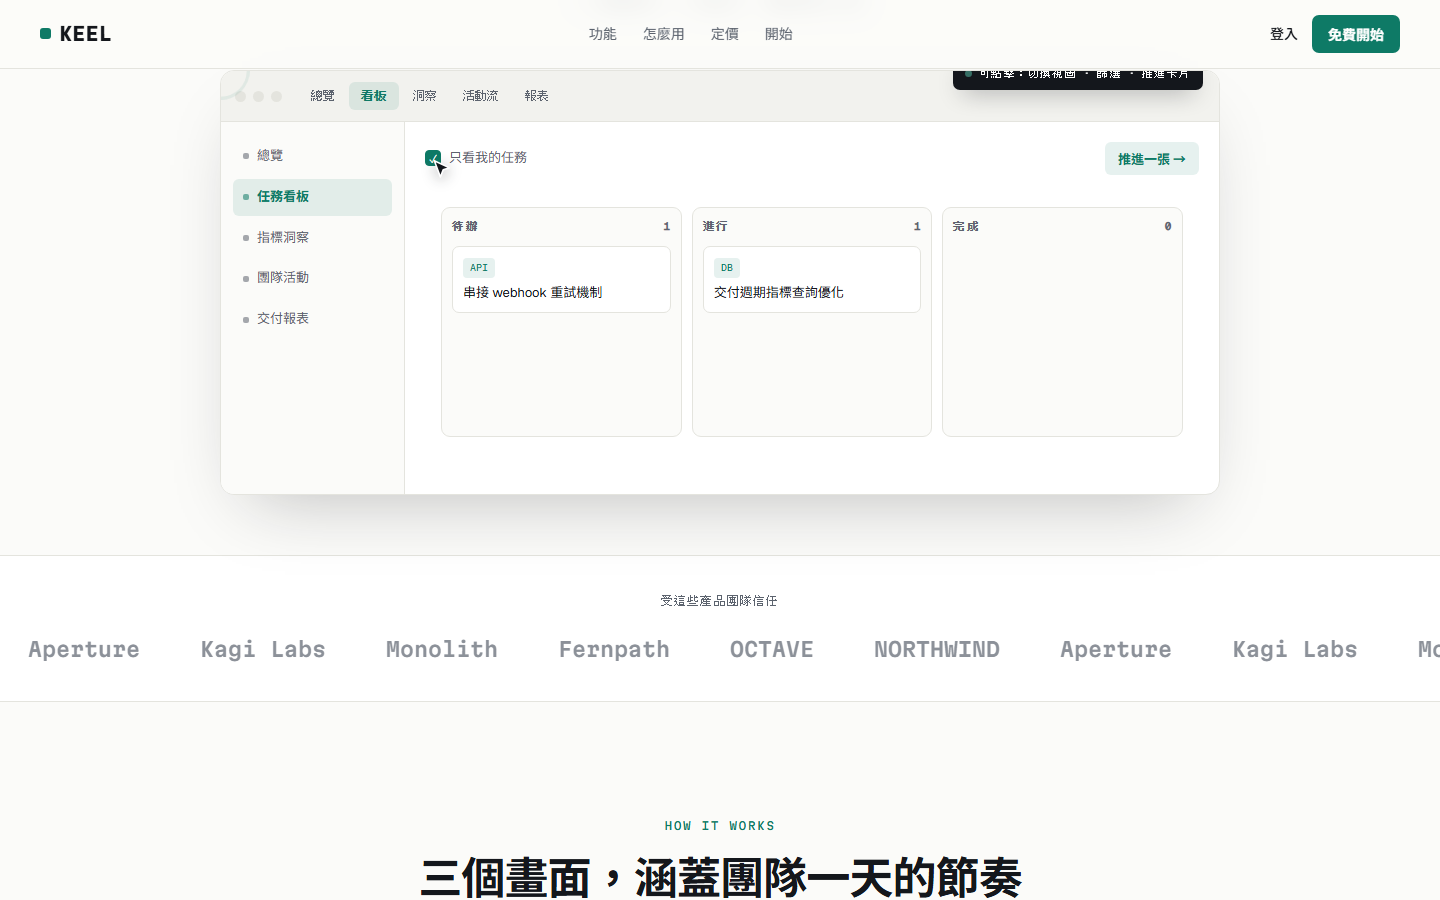Open 指標洞察 in the sidebar
Viewport: 1440px width, 900px height.
(x=312, y=238)
